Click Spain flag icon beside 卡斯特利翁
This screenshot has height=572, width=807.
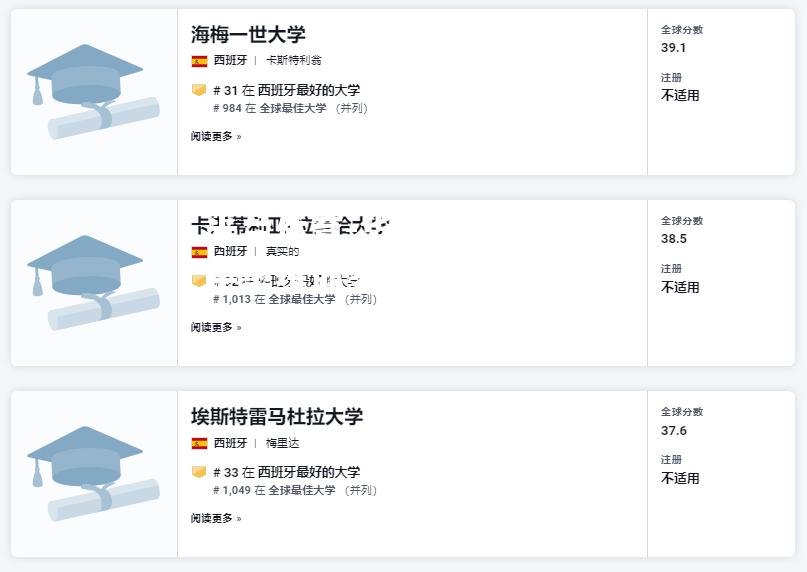coord(199,61)
